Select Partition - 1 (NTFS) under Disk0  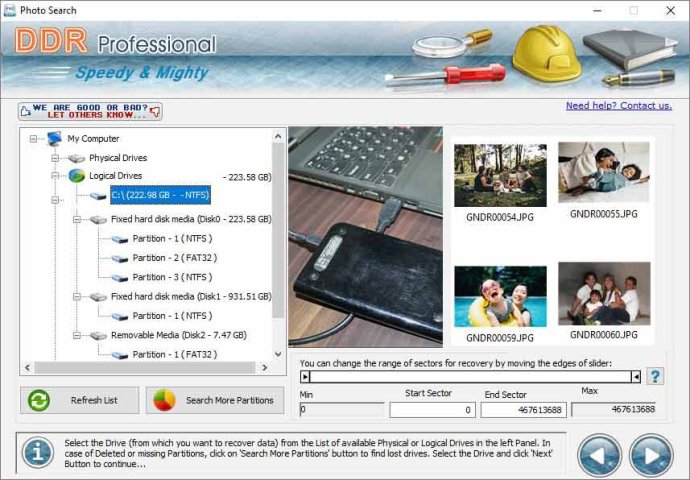tap(172, 238)
